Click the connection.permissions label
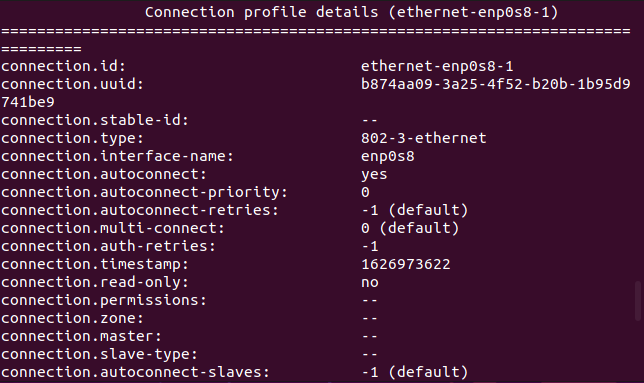The image size is (644, 383). tap(104, 300)
